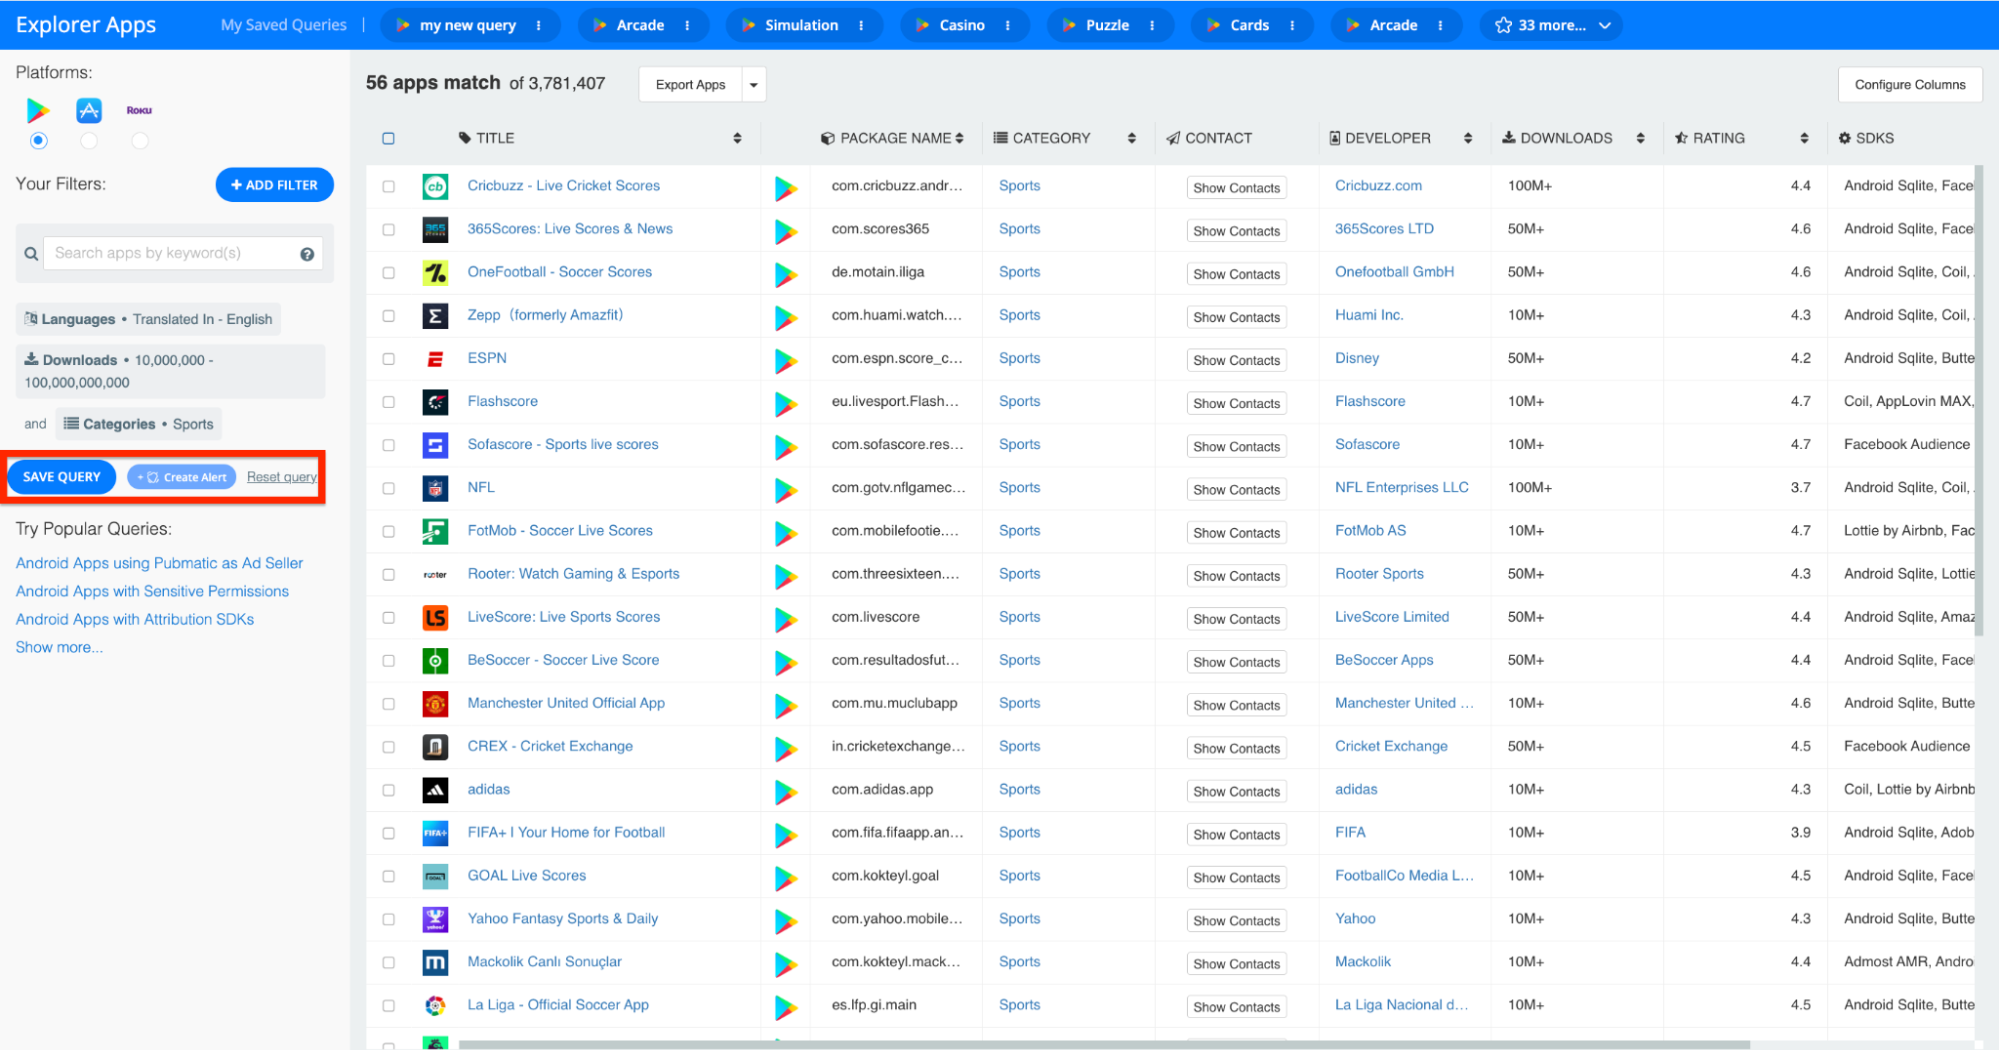This screenshot has height=1051, width=1999.
Task: Open the keyword search help icon
Action: pos(307,254)
